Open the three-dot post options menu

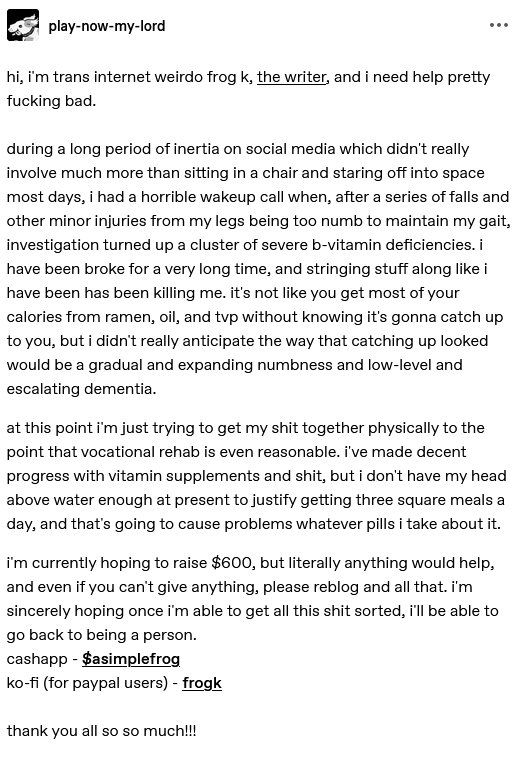point(499,25)
